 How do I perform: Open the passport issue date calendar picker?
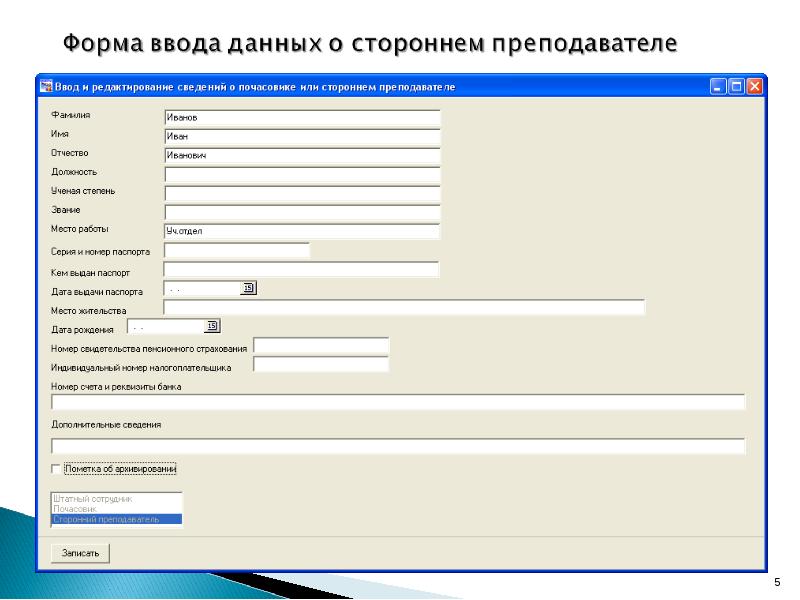pyautogui.click(x=250, y=289)
